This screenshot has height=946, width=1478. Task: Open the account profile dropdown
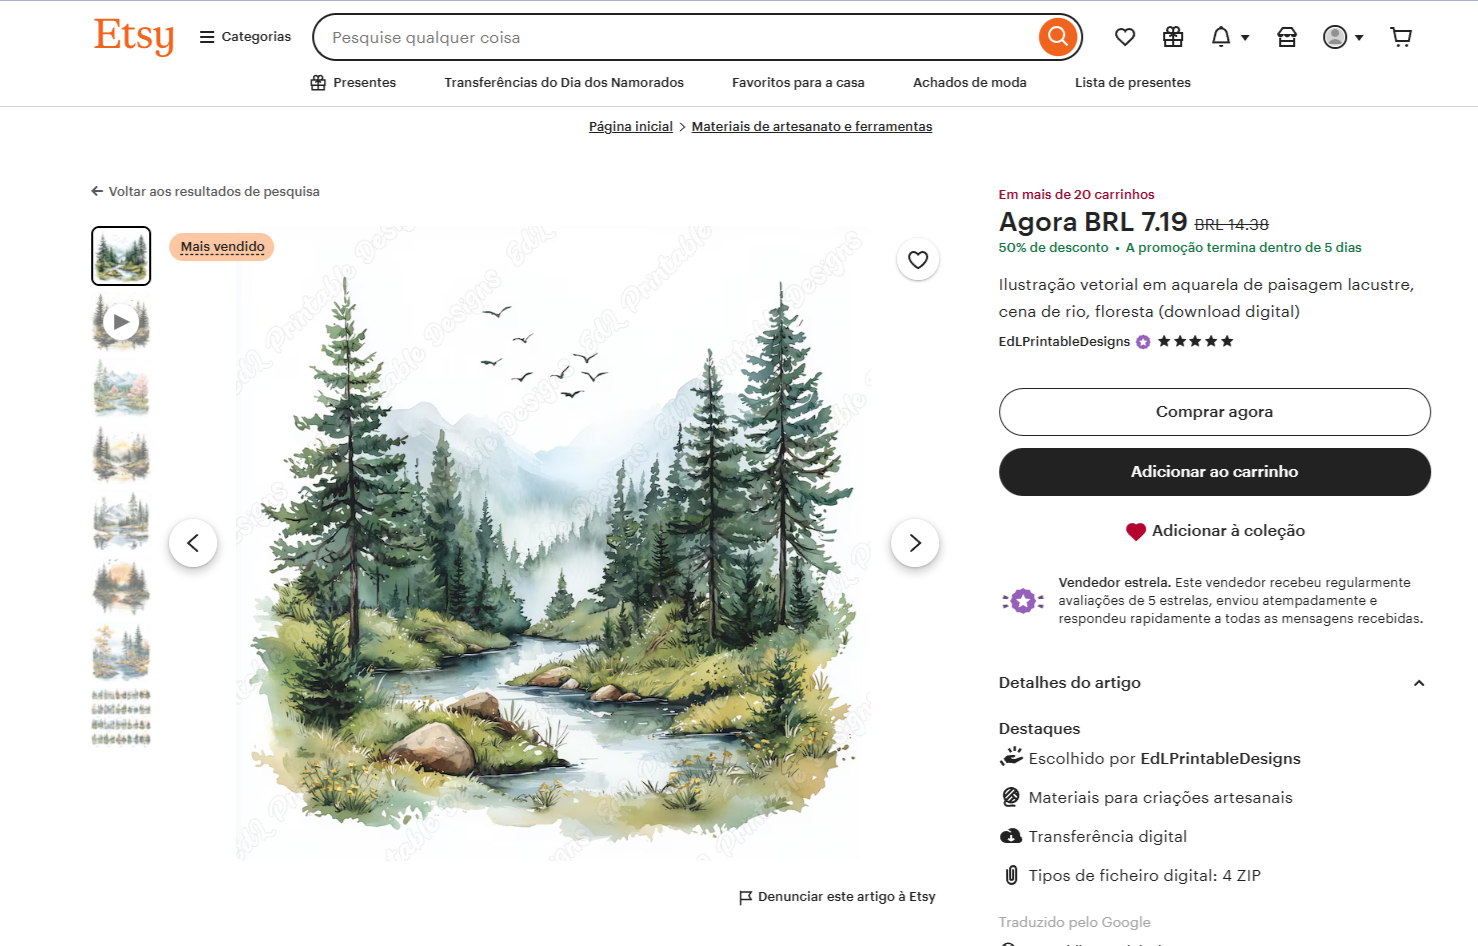(1342, 36)
